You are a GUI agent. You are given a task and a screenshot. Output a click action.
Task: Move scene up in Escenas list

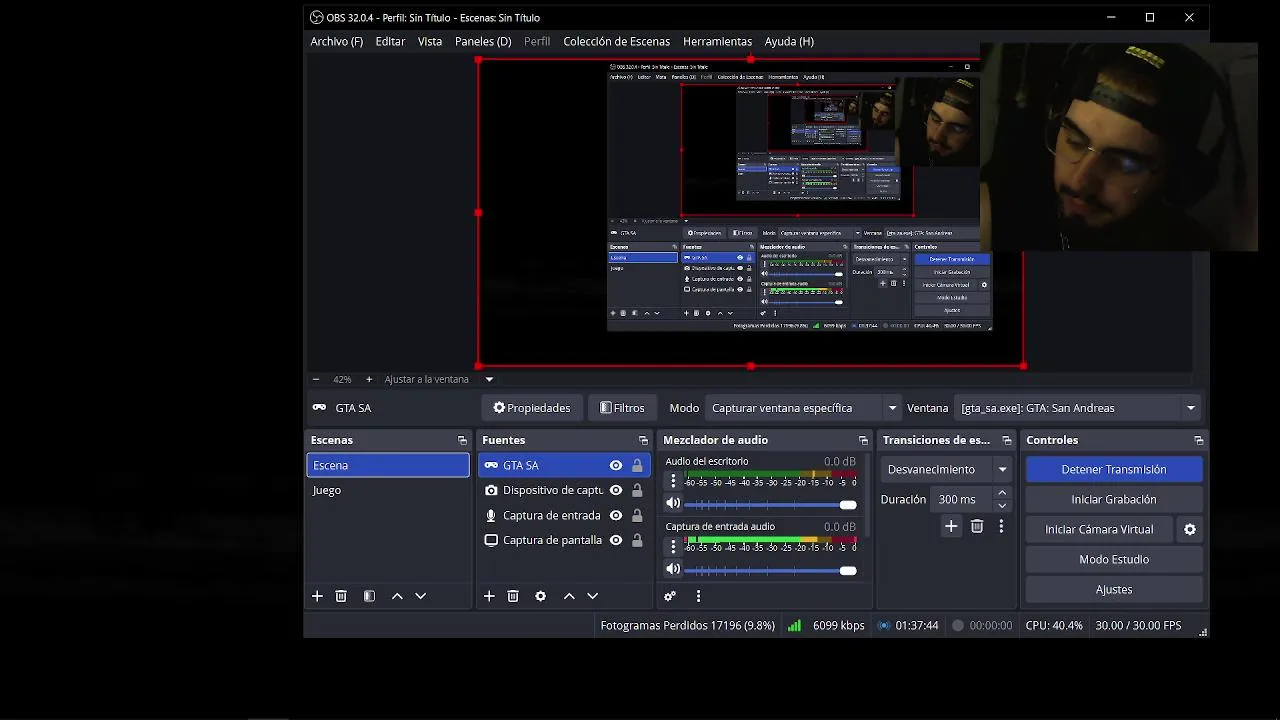tap(397, 596)
